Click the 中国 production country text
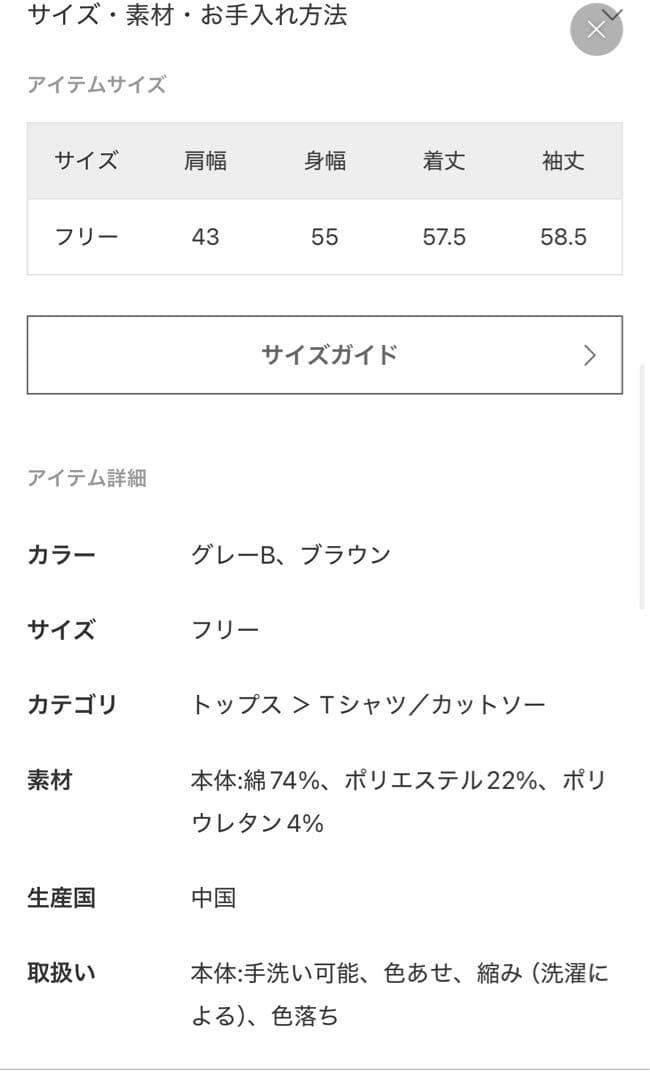Image resolution: width=650 pixels, height=1080 pixels. pyautogui.click(x=214, y=898)
